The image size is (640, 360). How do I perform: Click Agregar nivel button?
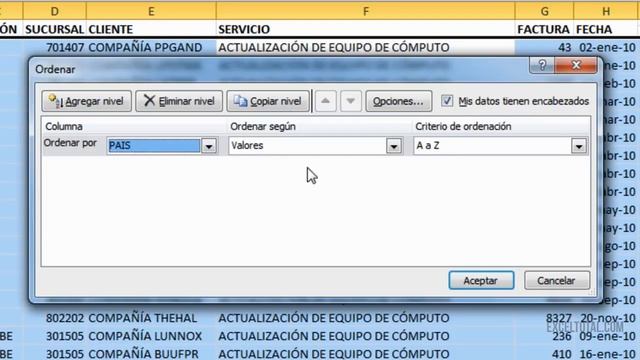tap(87, 101)
